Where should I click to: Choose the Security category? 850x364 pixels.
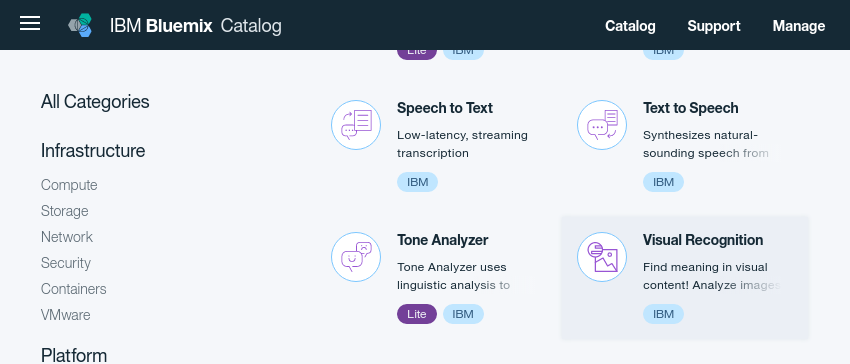66,263
